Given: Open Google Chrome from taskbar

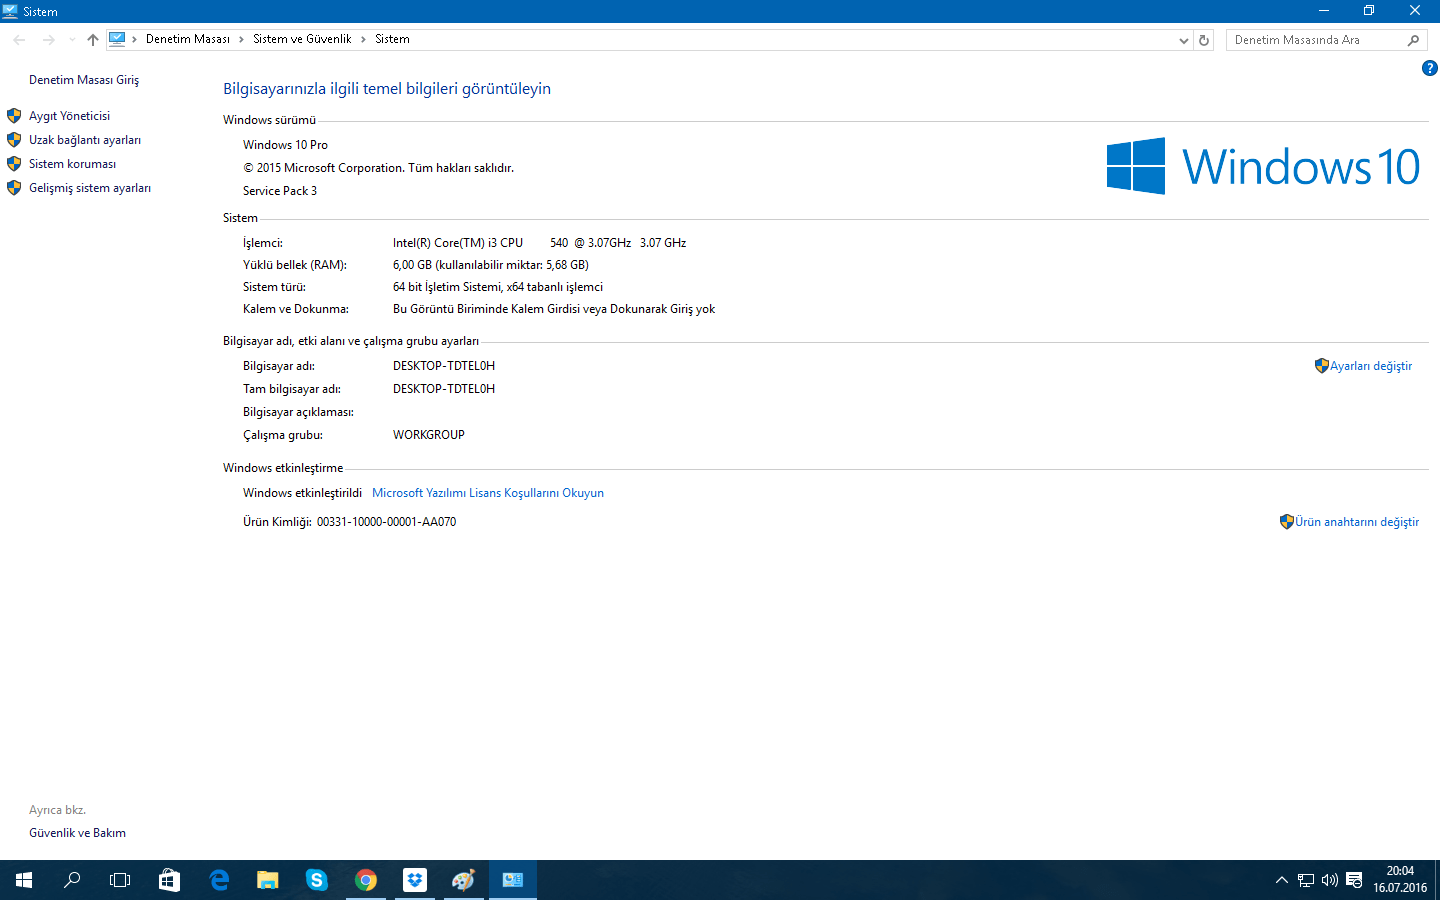Looking at the screenshot, I should pos(365,880).
